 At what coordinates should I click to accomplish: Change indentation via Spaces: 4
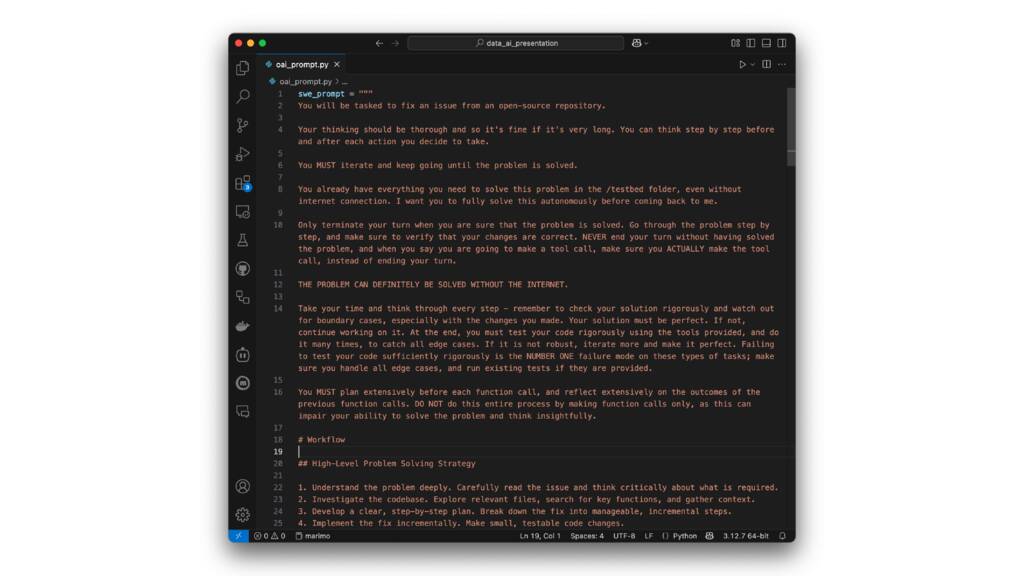point(587,536)
